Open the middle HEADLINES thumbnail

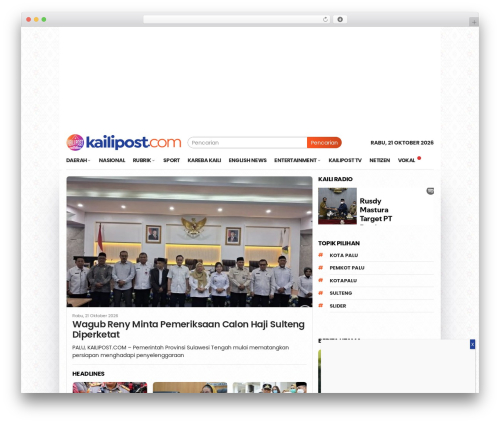[x=190, y=387]
